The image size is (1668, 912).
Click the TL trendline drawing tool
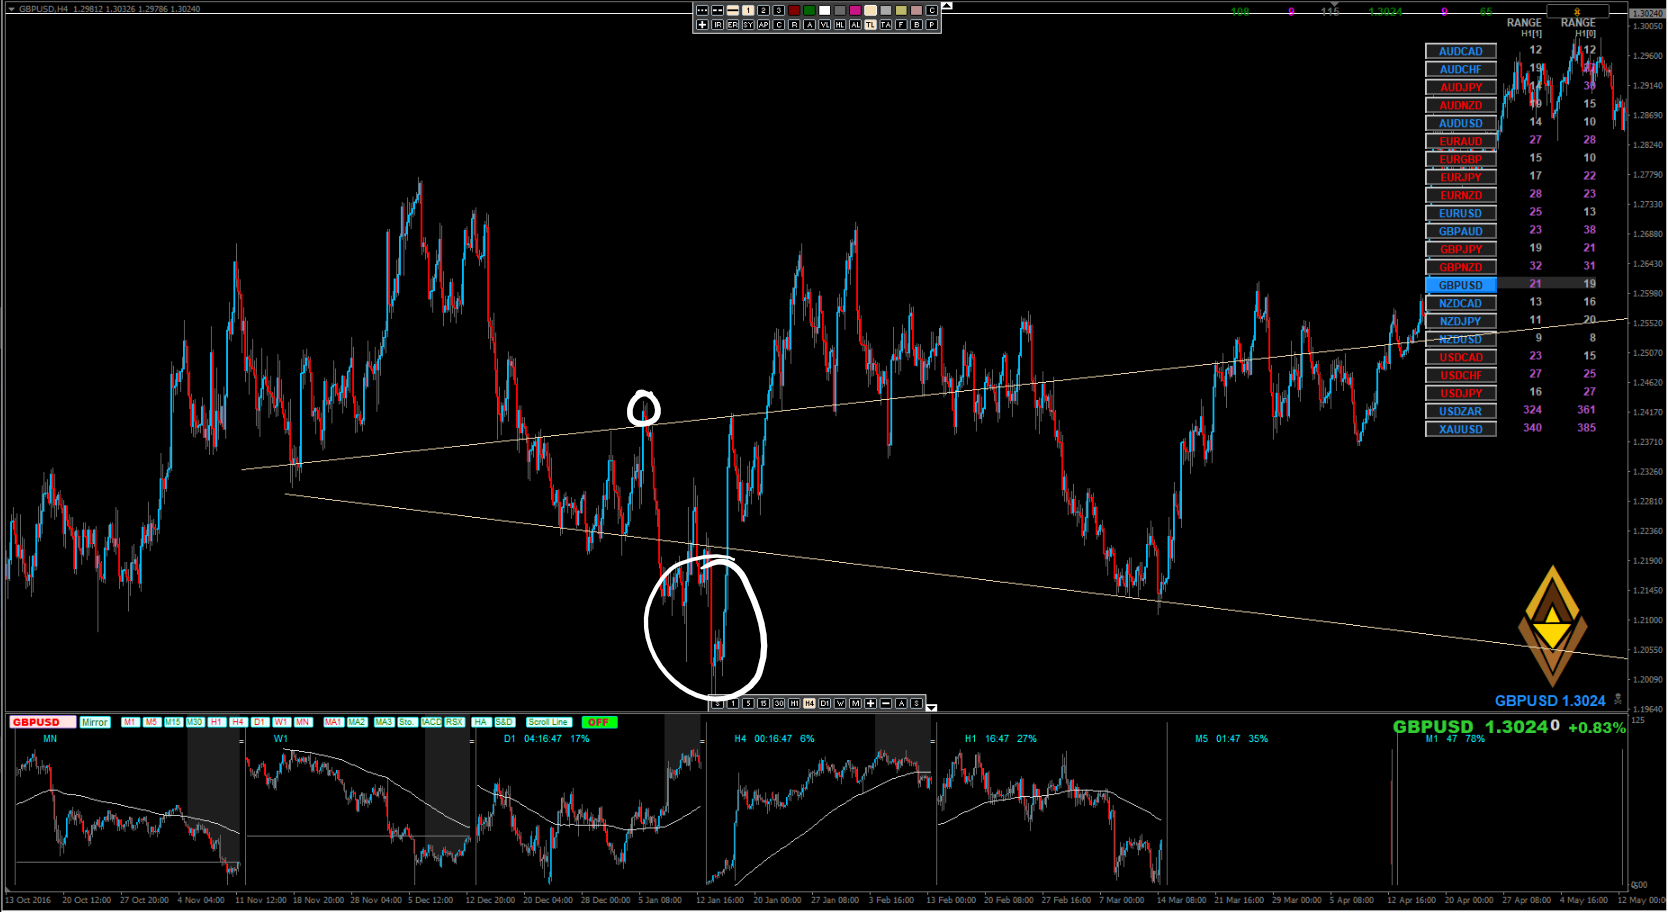pyautogui.click(x=870, y=25)
